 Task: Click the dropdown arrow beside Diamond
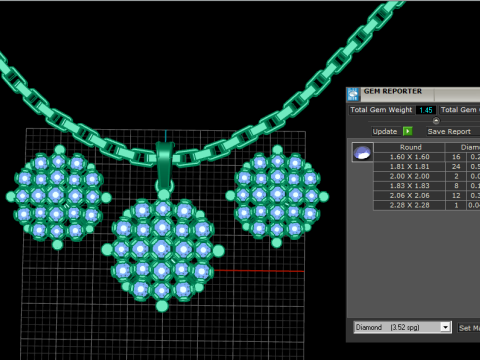[445, 327]
